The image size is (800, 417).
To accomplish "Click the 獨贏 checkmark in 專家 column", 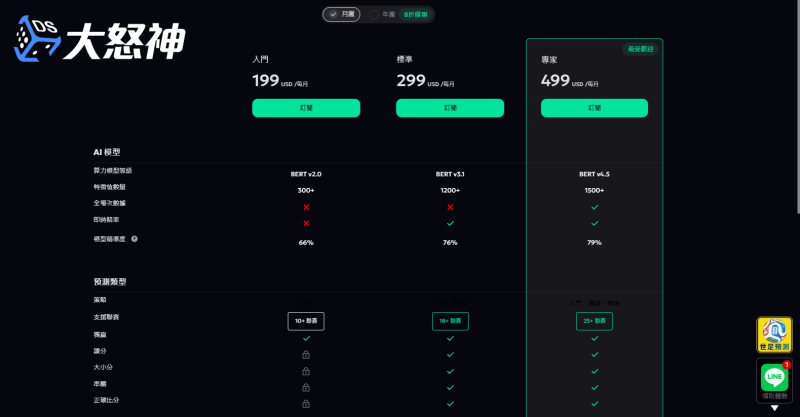I will (x=594, y=338).
